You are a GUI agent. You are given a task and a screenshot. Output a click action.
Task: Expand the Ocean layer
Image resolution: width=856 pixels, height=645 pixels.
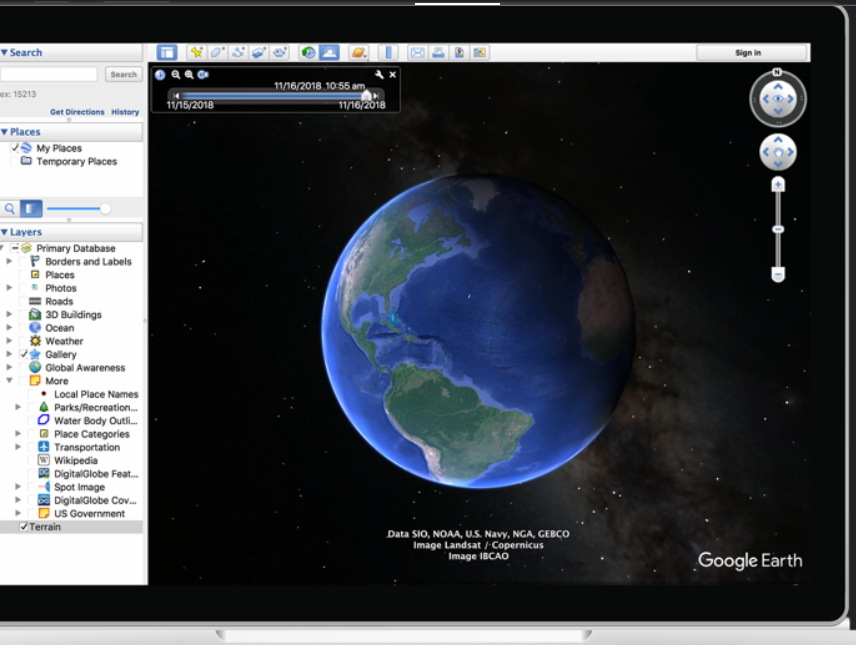point(9,328)
